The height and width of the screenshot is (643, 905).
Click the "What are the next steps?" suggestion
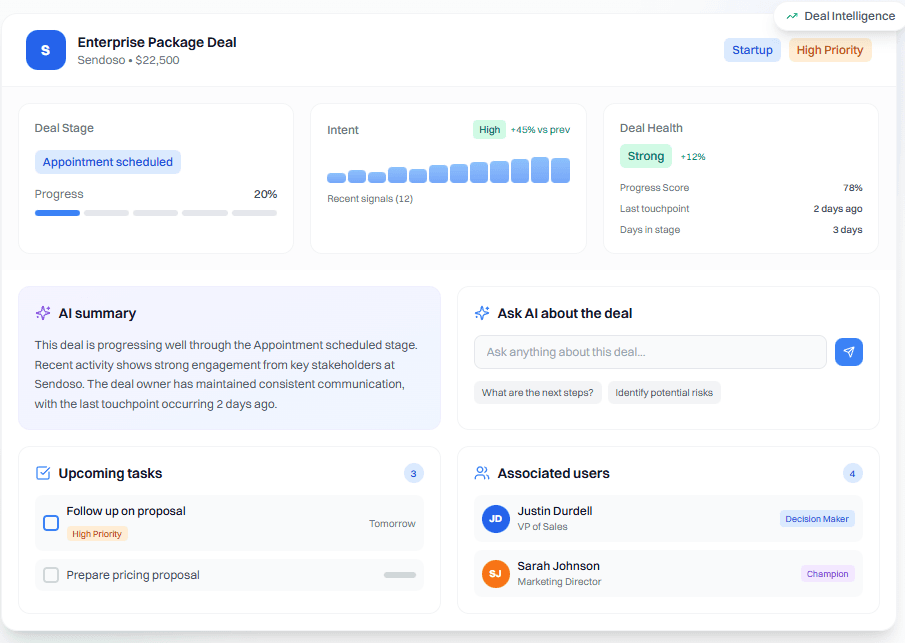click(x=537, y=392)
